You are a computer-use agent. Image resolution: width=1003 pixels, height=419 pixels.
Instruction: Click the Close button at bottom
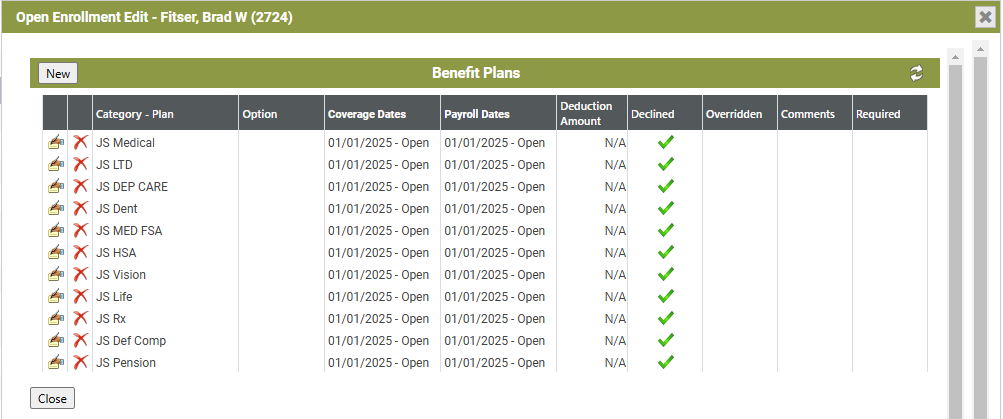click(x=52, y=399)
